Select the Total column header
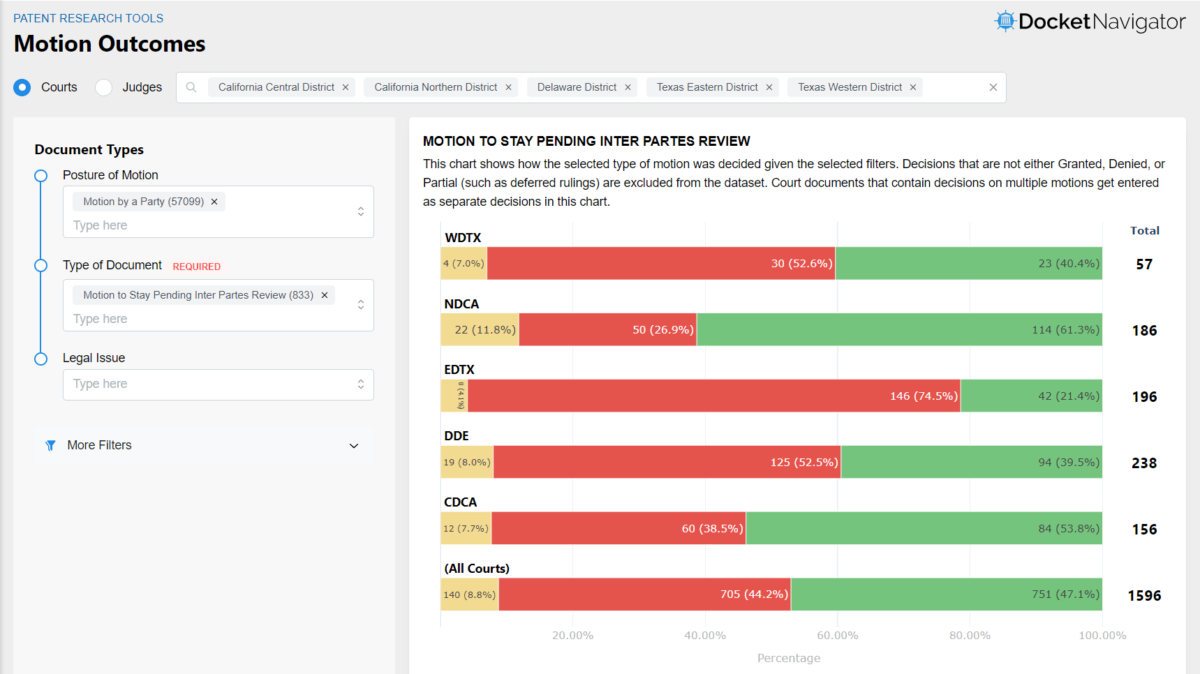The width and height of the screenshot is (1200, 674). pyautogui.click(x=1144, y=230)
